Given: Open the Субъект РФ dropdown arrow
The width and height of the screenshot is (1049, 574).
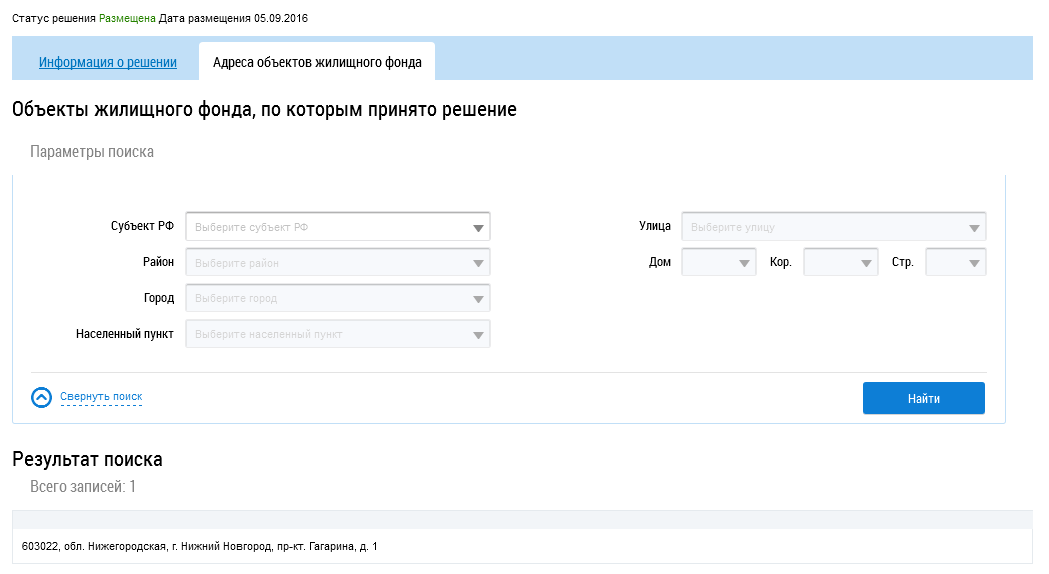Looking at the screenshot, I should click(x=478, y=228).
